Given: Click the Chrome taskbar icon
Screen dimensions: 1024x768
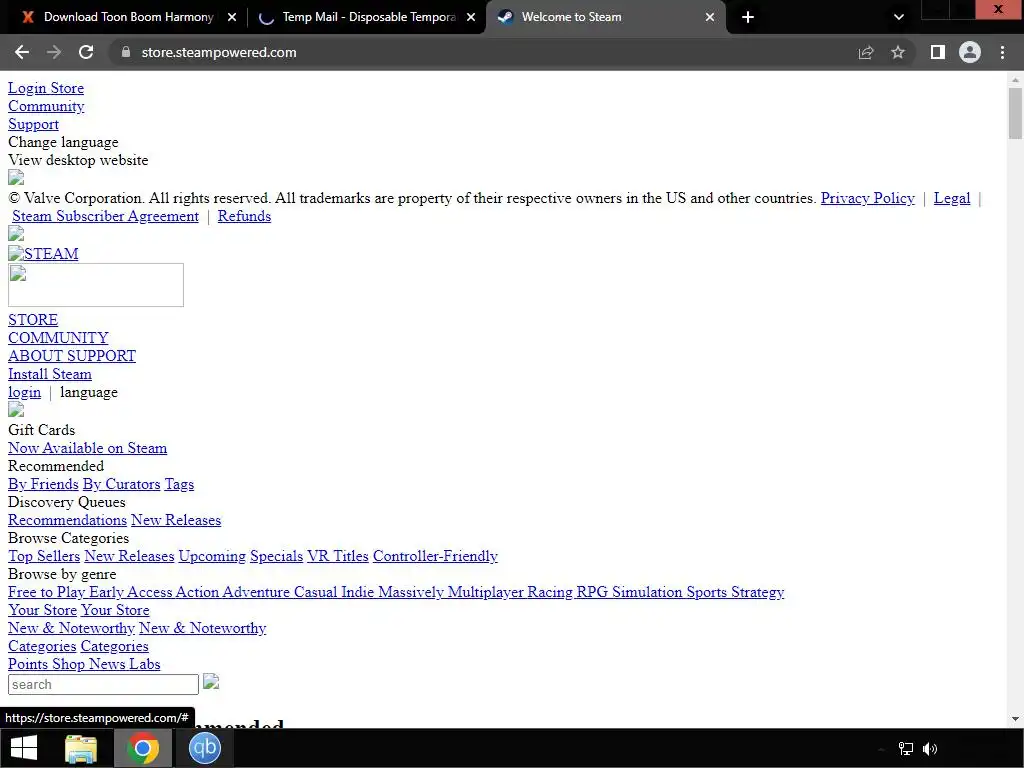Looking at the screenshot, I should 143,748.
